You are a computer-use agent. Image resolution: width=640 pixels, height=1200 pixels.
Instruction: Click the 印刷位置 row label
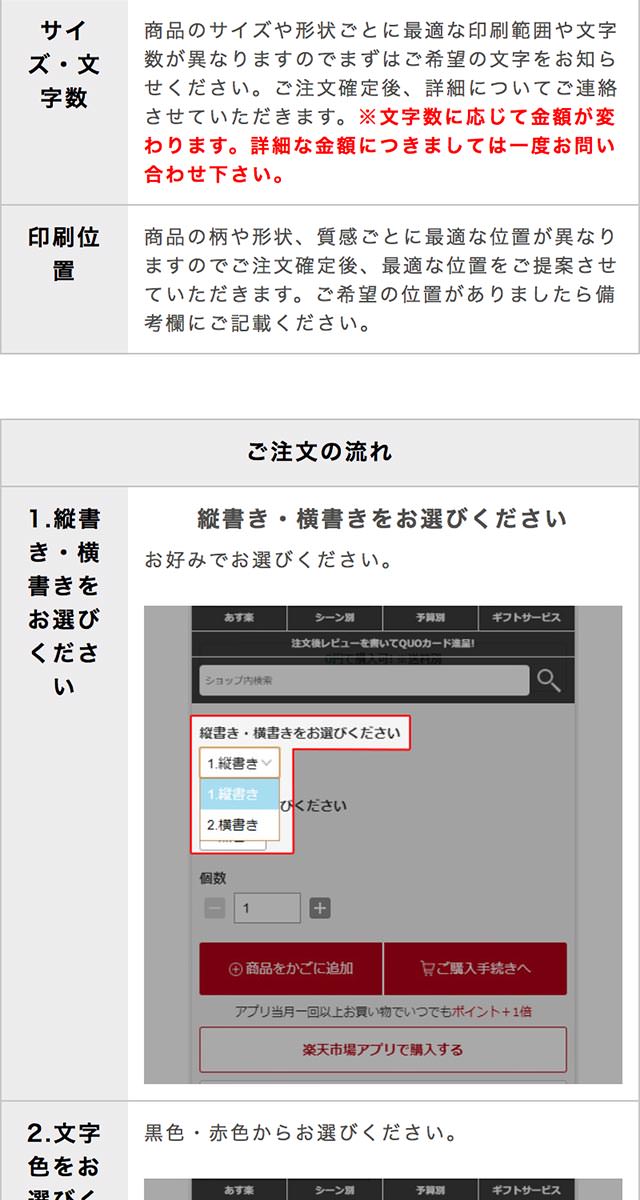[x=64, y=254]
